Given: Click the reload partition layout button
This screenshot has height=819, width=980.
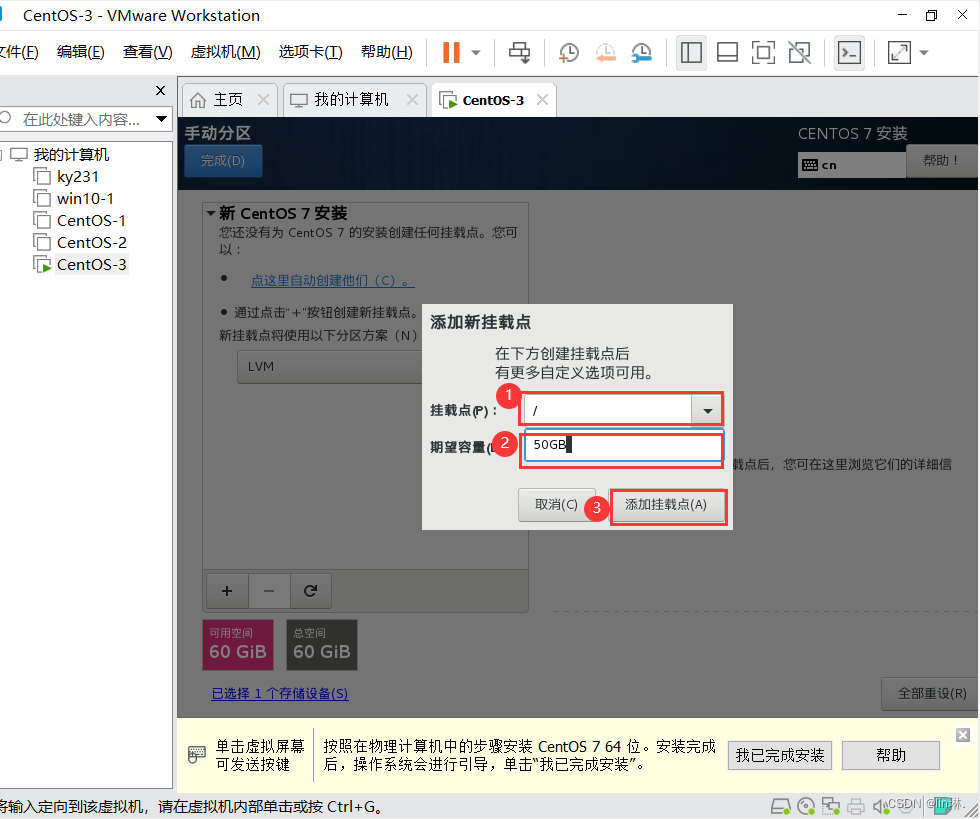Looking at the screenshot, I should pyautogui.click(x=311, y=591).
